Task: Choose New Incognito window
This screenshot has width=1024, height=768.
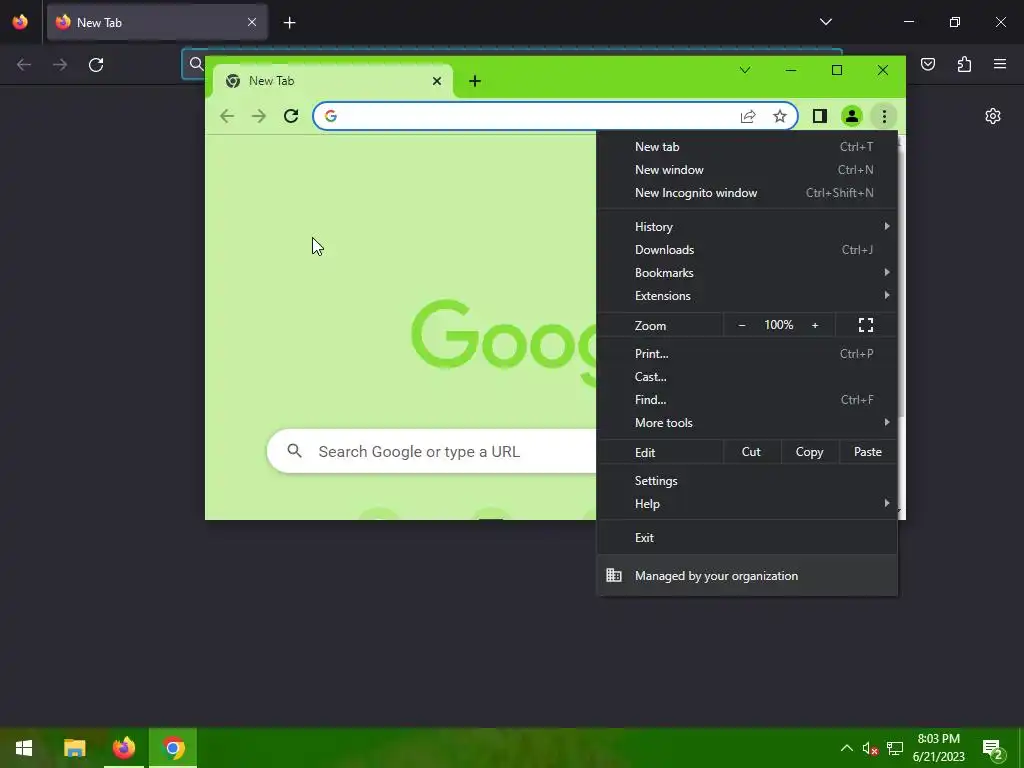Action: pyautogui.click(x=747, y=193)
